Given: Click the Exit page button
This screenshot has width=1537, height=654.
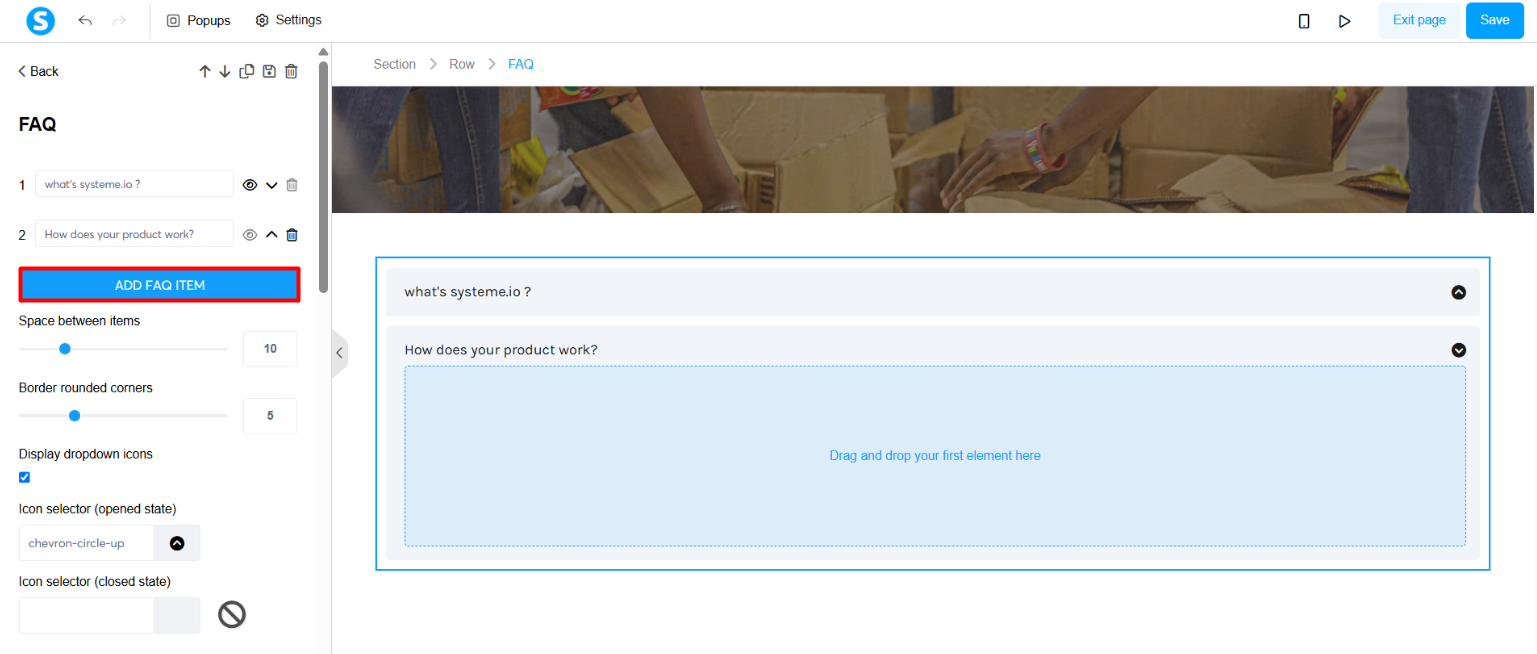Looking at the screenshot, I should (1419, 20).
